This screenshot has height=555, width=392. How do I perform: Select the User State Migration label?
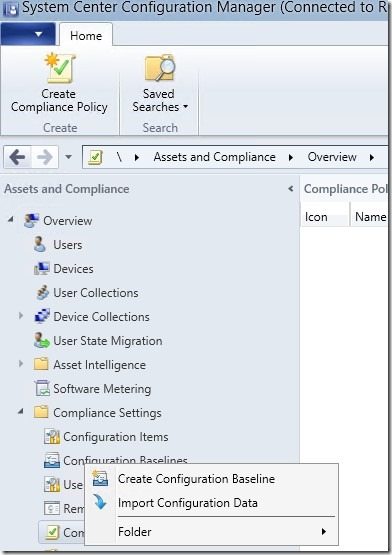point(108,341)
